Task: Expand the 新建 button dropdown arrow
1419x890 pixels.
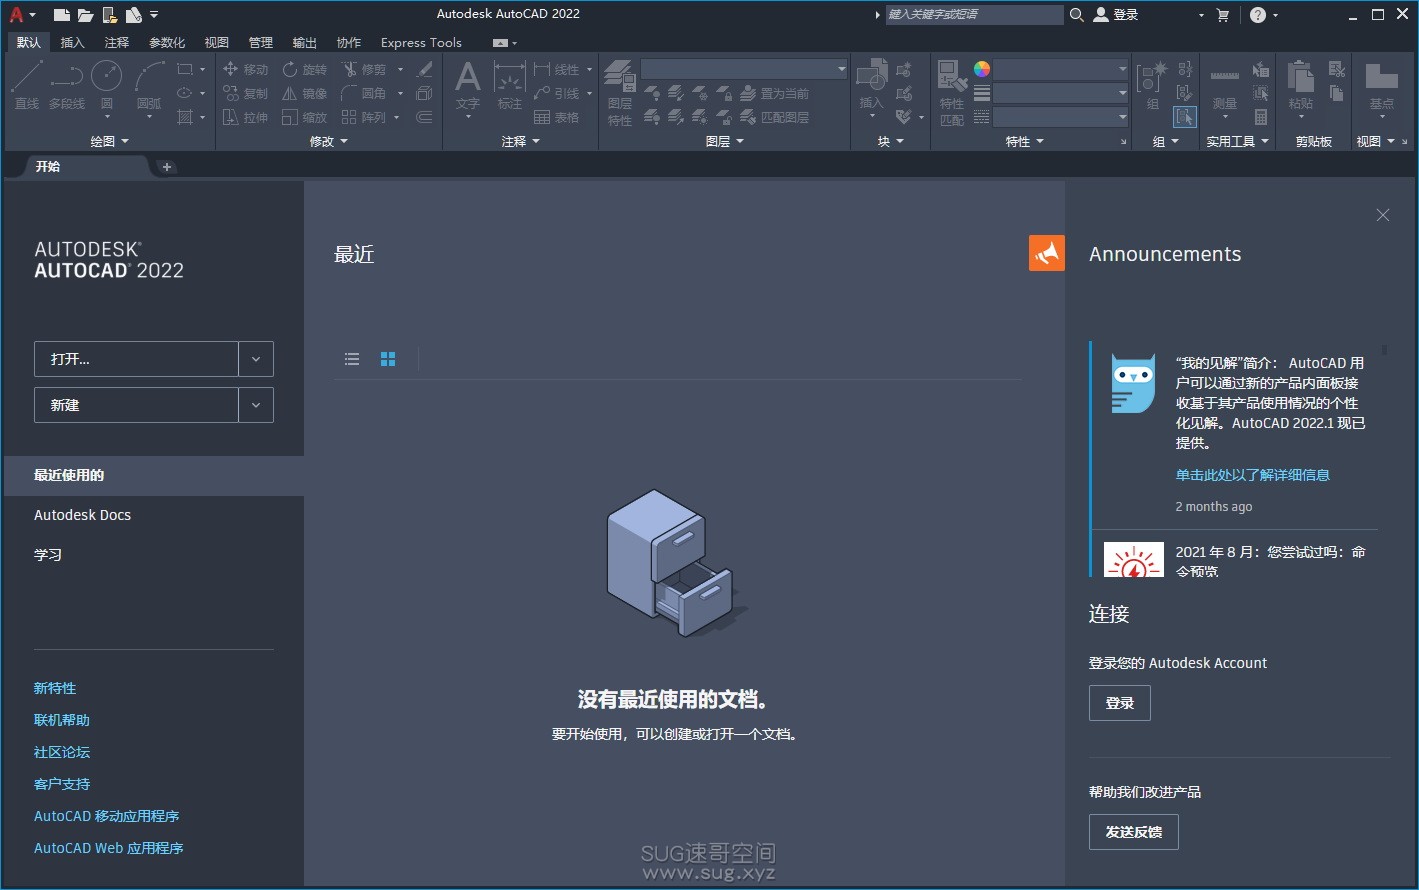Action: (256, 405)
